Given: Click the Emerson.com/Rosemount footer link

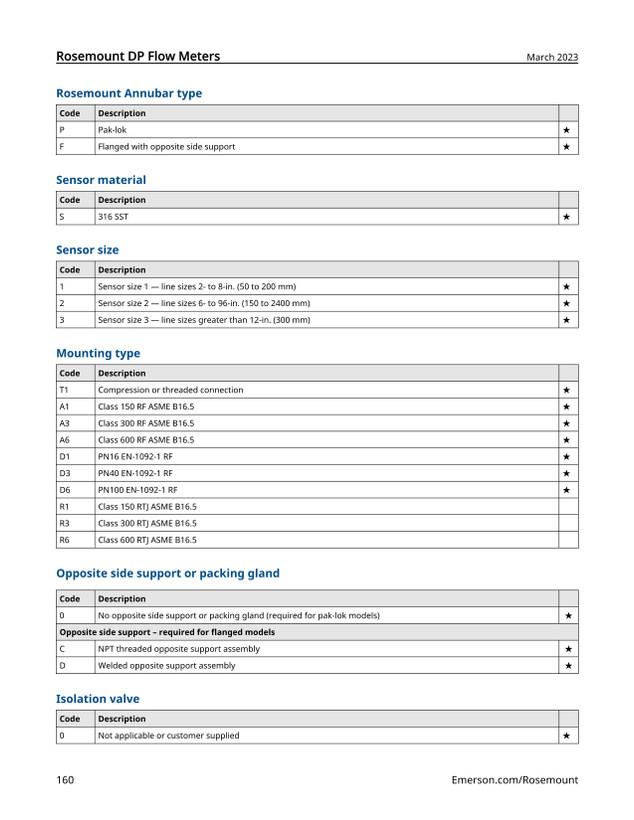Looking at the screenshot, I should (515, 780).
